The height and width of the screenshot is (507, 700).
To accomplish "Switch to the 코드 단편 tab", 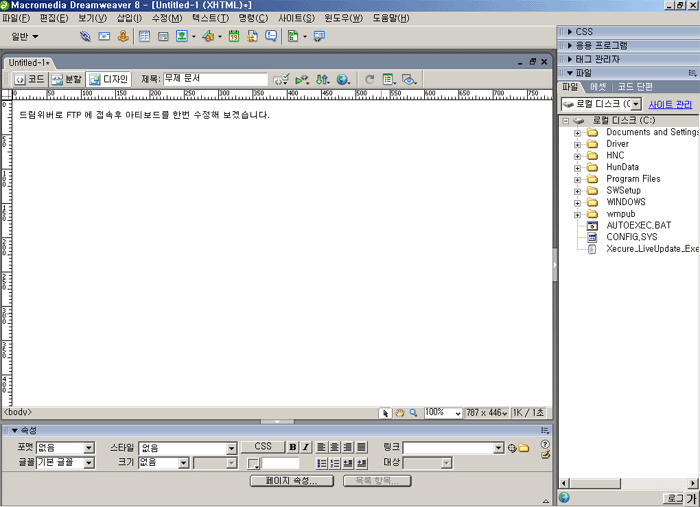I will point(635,87).
